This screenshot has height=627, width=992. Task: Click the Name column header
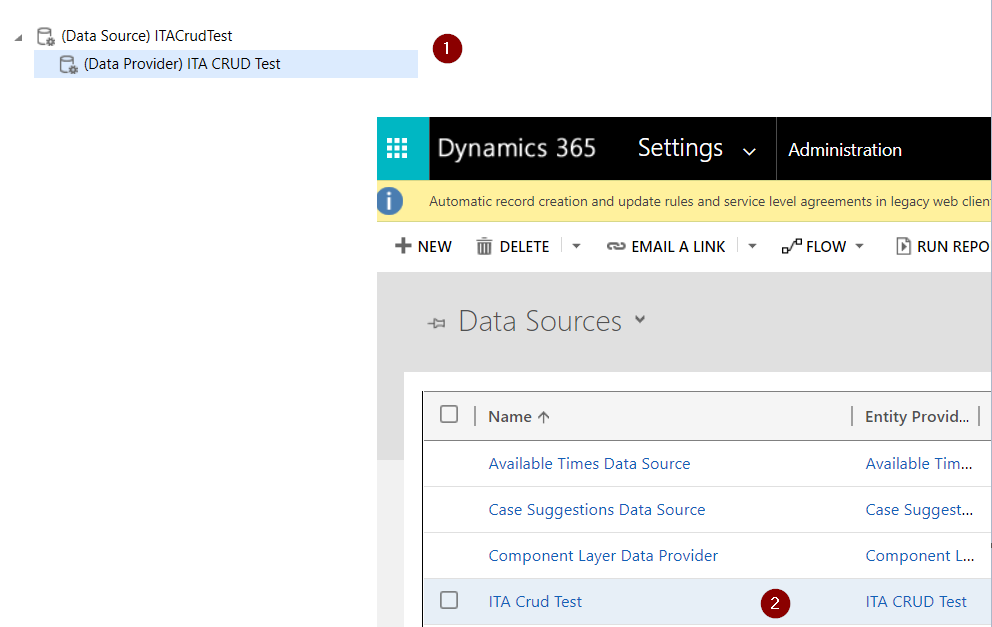510,417
